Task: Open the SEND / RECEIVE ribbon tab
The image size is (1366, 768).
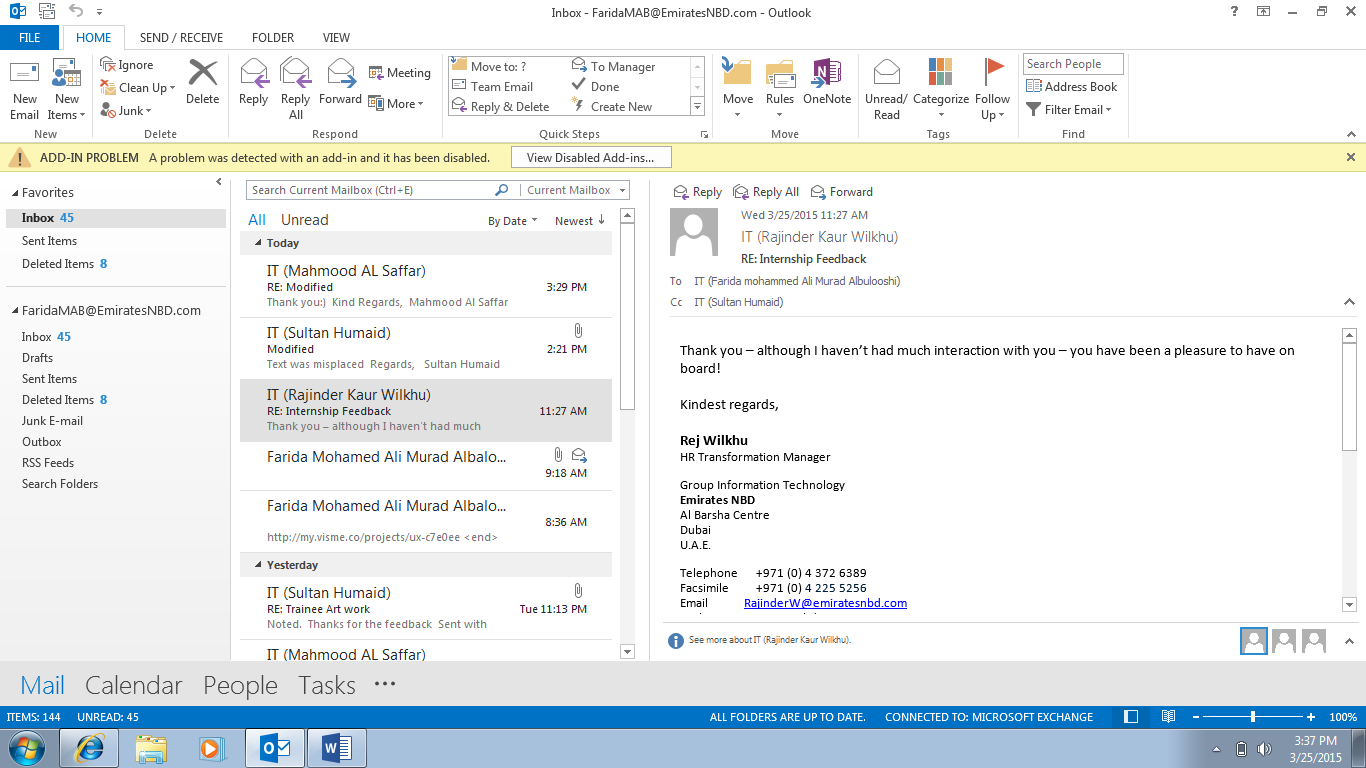Action: 182,38
